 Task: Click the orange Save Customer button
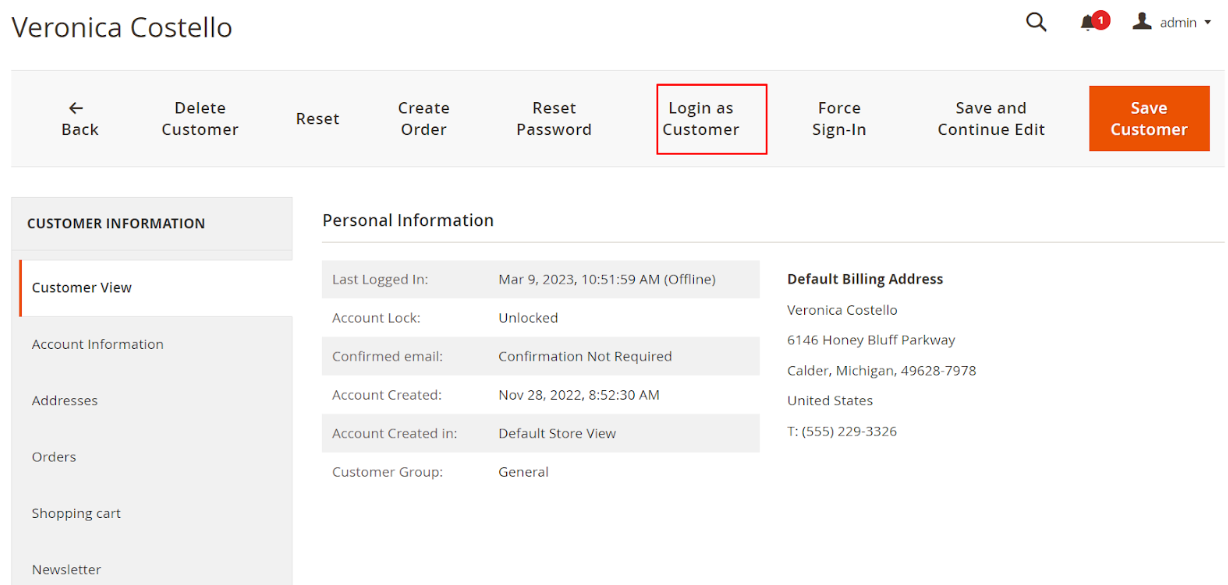[1148, 119]
